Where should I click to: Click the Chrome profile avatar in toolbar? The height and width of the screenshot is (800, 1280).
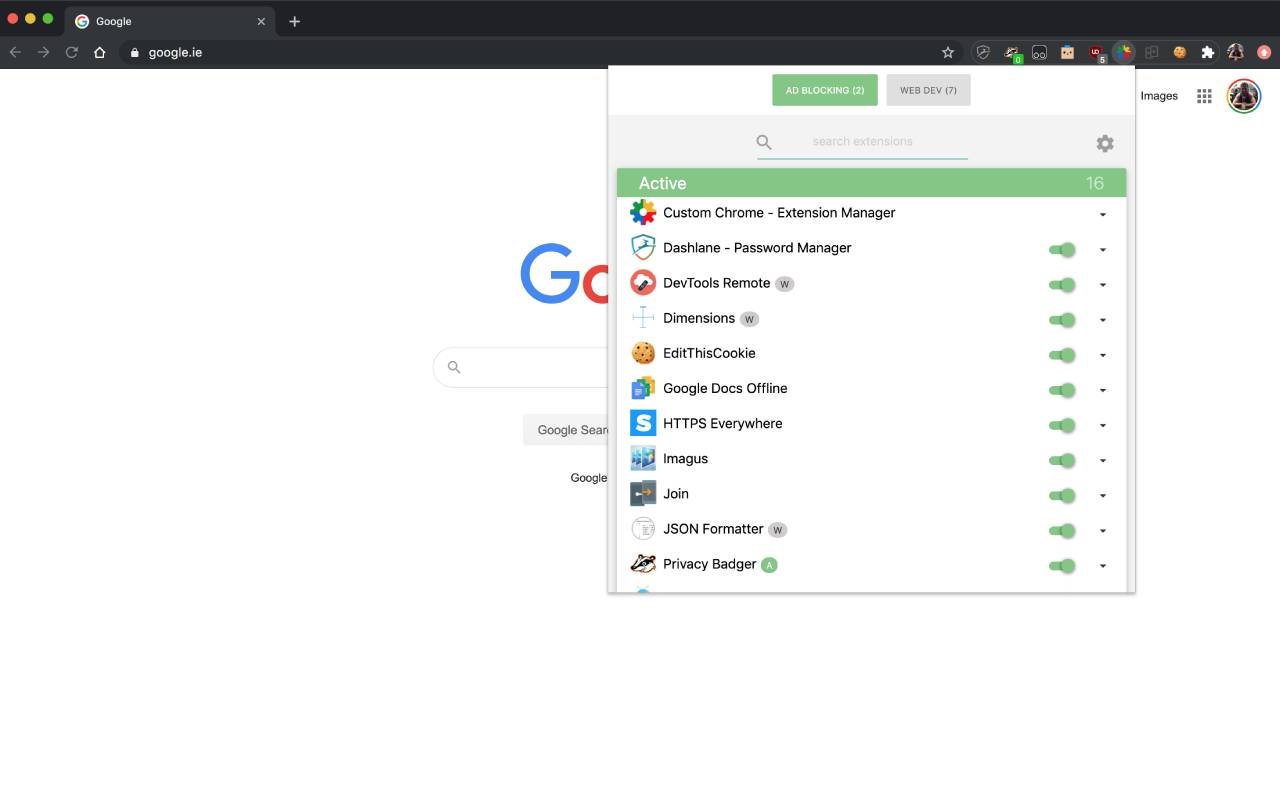(x=1236, y=52)
